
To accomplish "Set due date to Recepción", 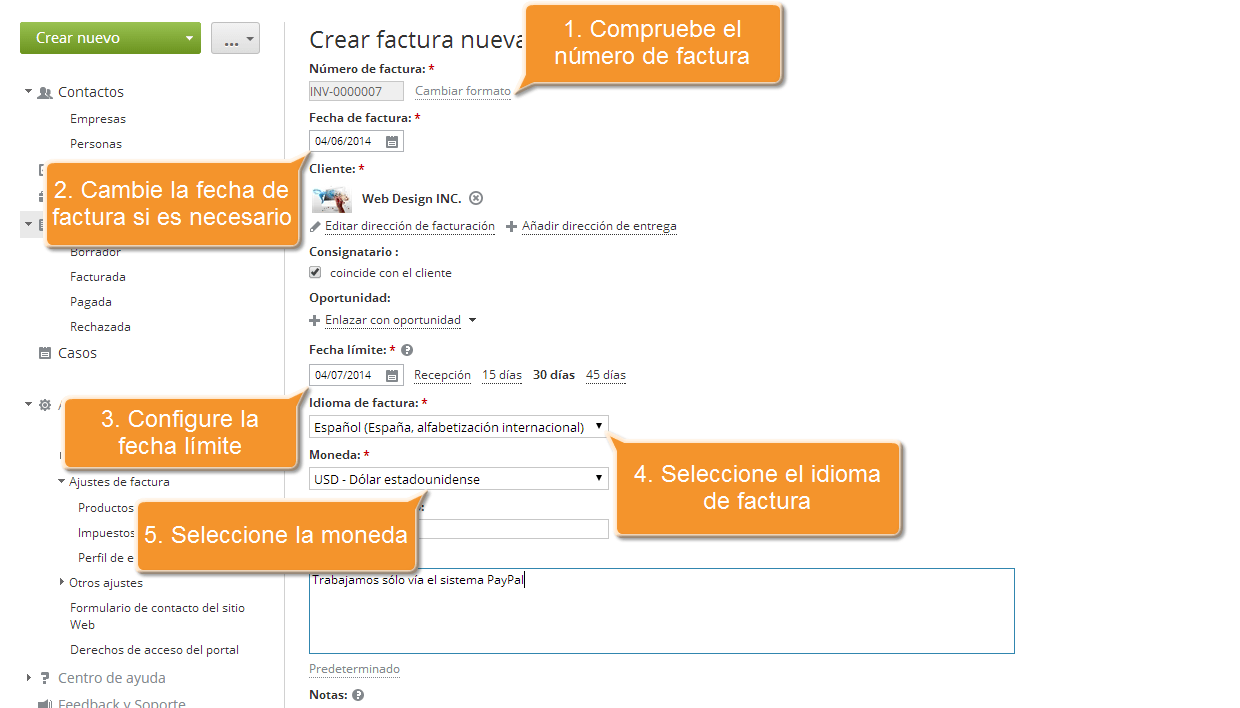I will click(442, 375).
